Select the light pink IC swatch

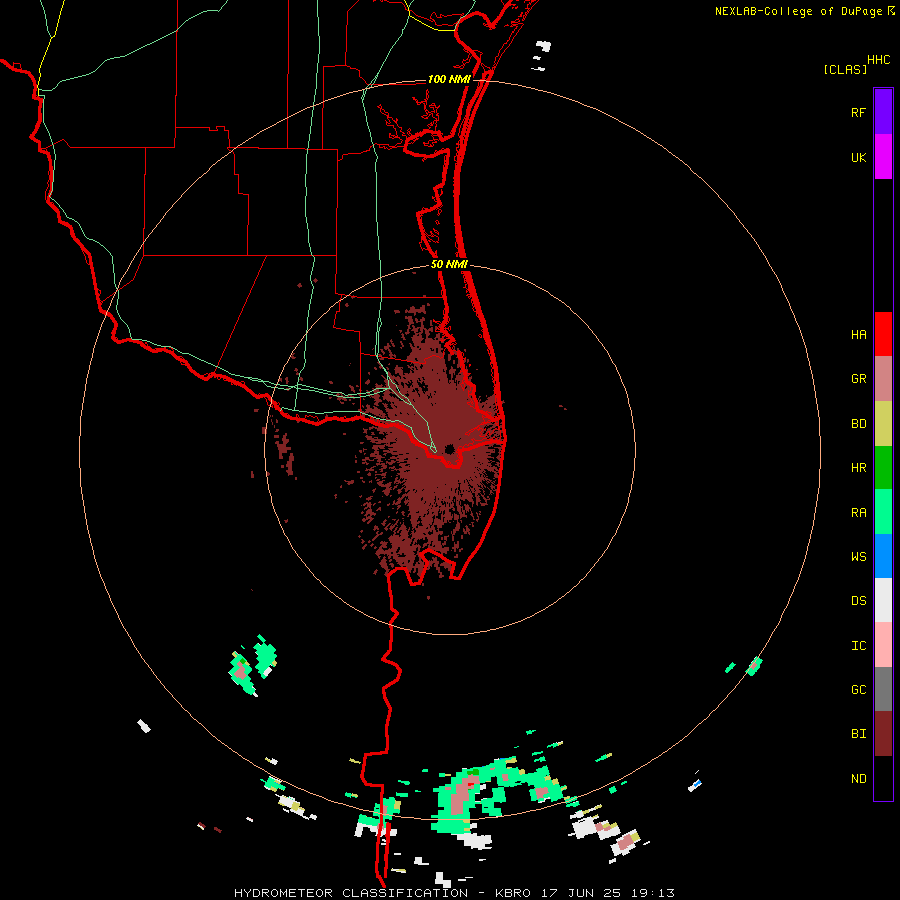(x=883, y=645)
